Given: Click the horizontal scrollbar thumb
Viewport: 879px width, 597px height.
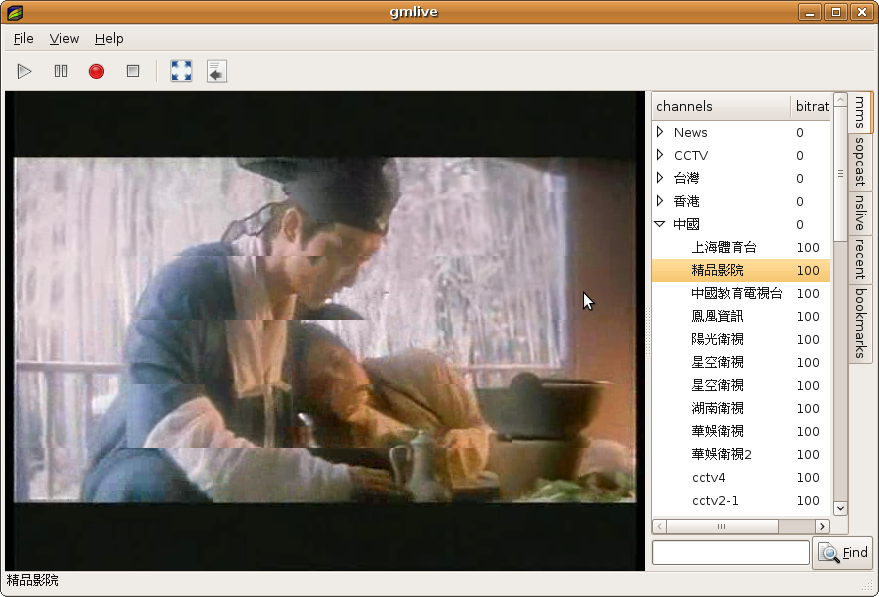Looking at the screenshot, I should click(722, 526).
